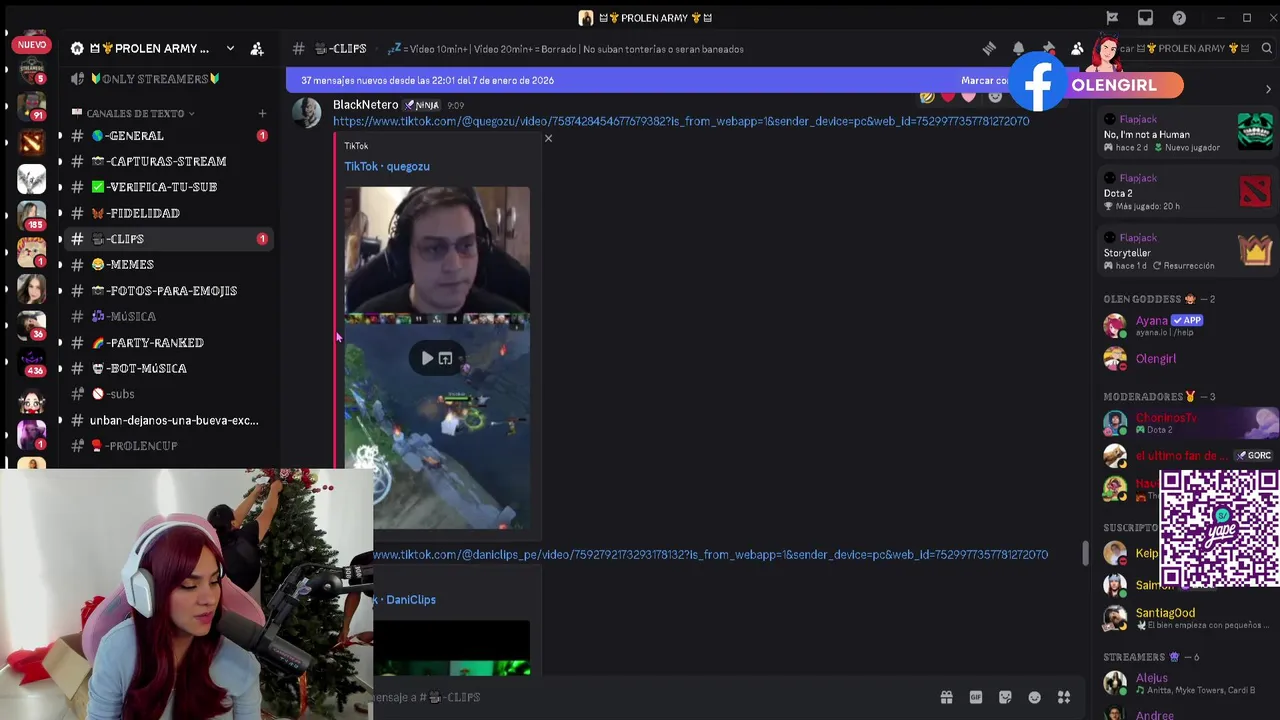Click the server search field
1280x720 pixels.
1196,48
